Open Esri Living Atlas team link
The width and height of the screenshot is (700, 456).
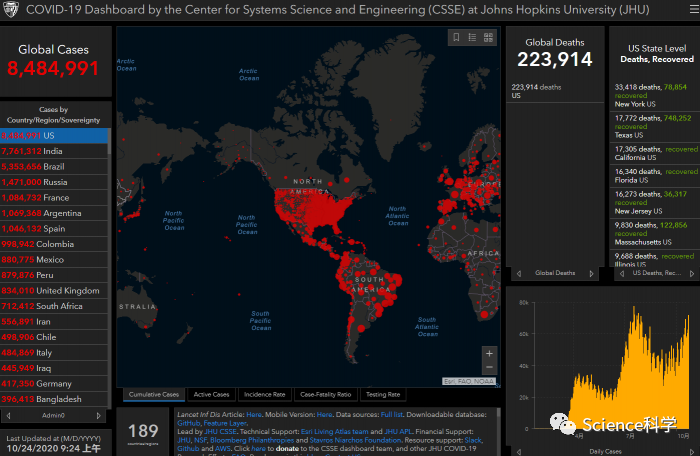(334, 431)
